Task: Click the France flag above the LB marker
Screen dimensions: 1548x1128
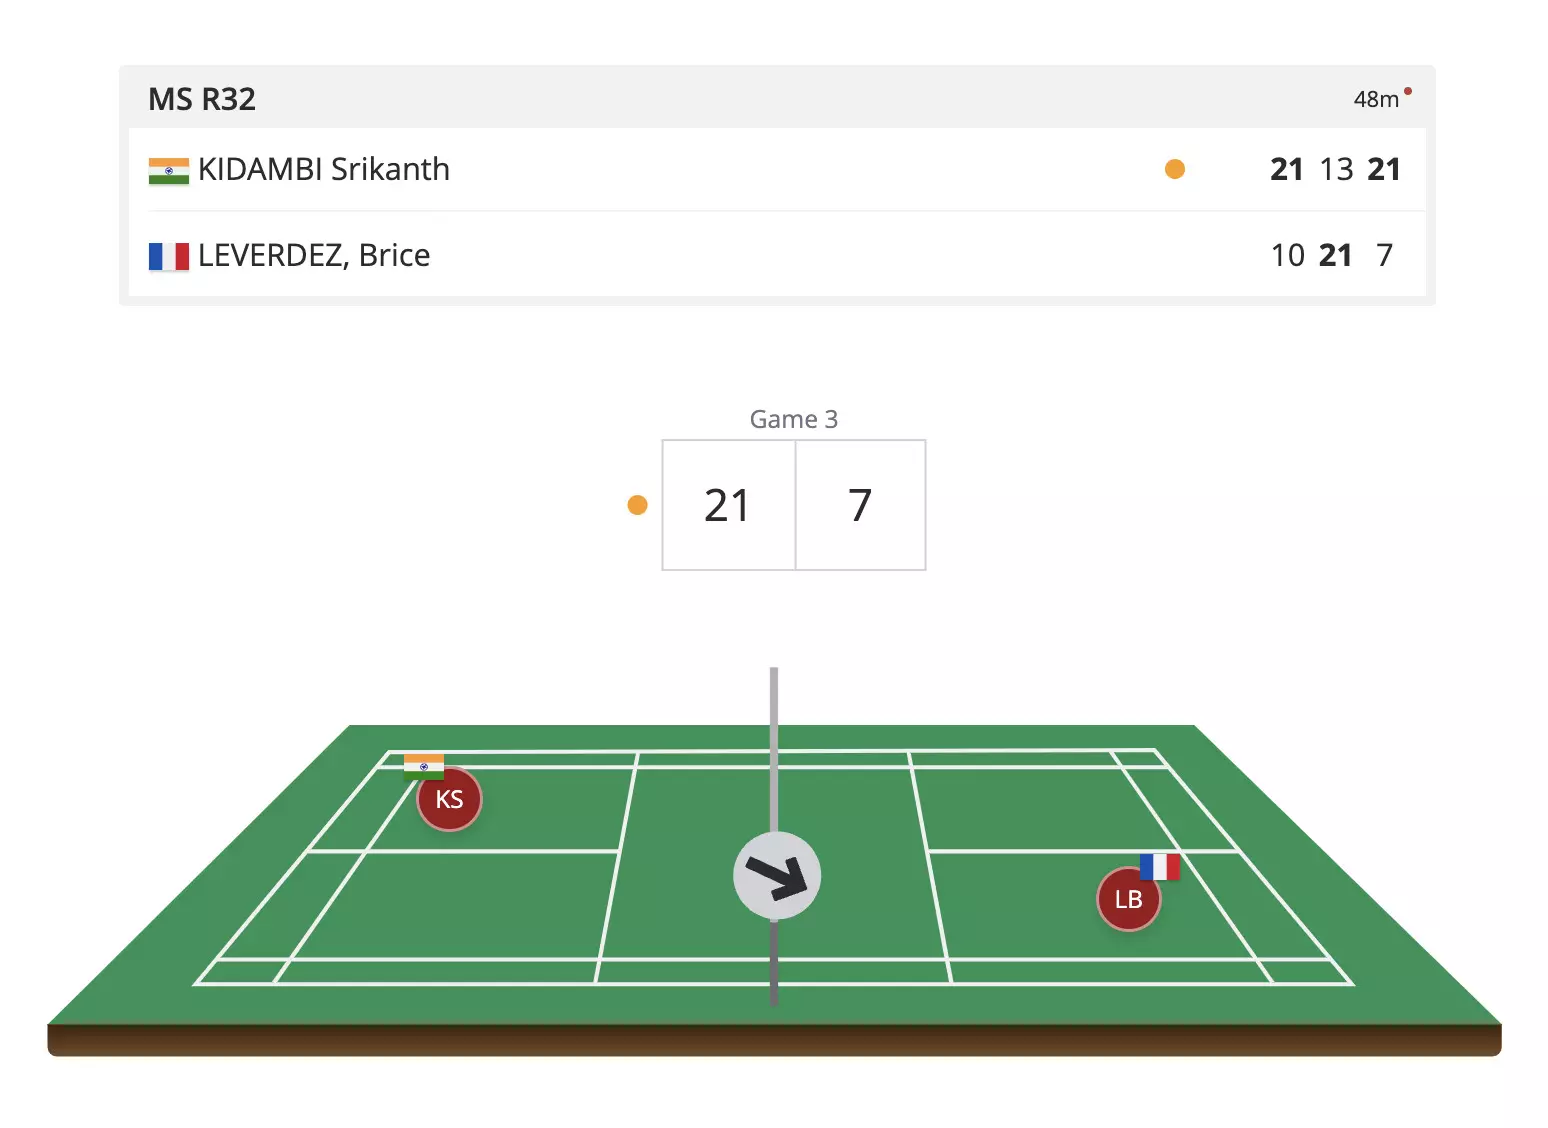Action: tap(1160, 867)
